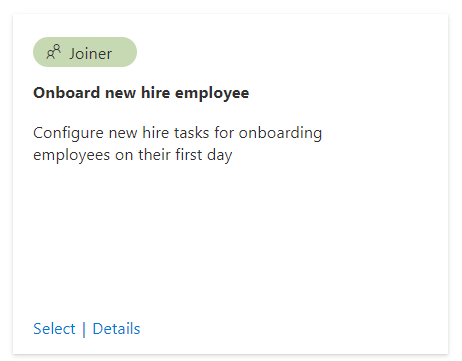Click the 'employees on their first day' text
This screenshot has height=361, width=462.
(x=133, y=155)
